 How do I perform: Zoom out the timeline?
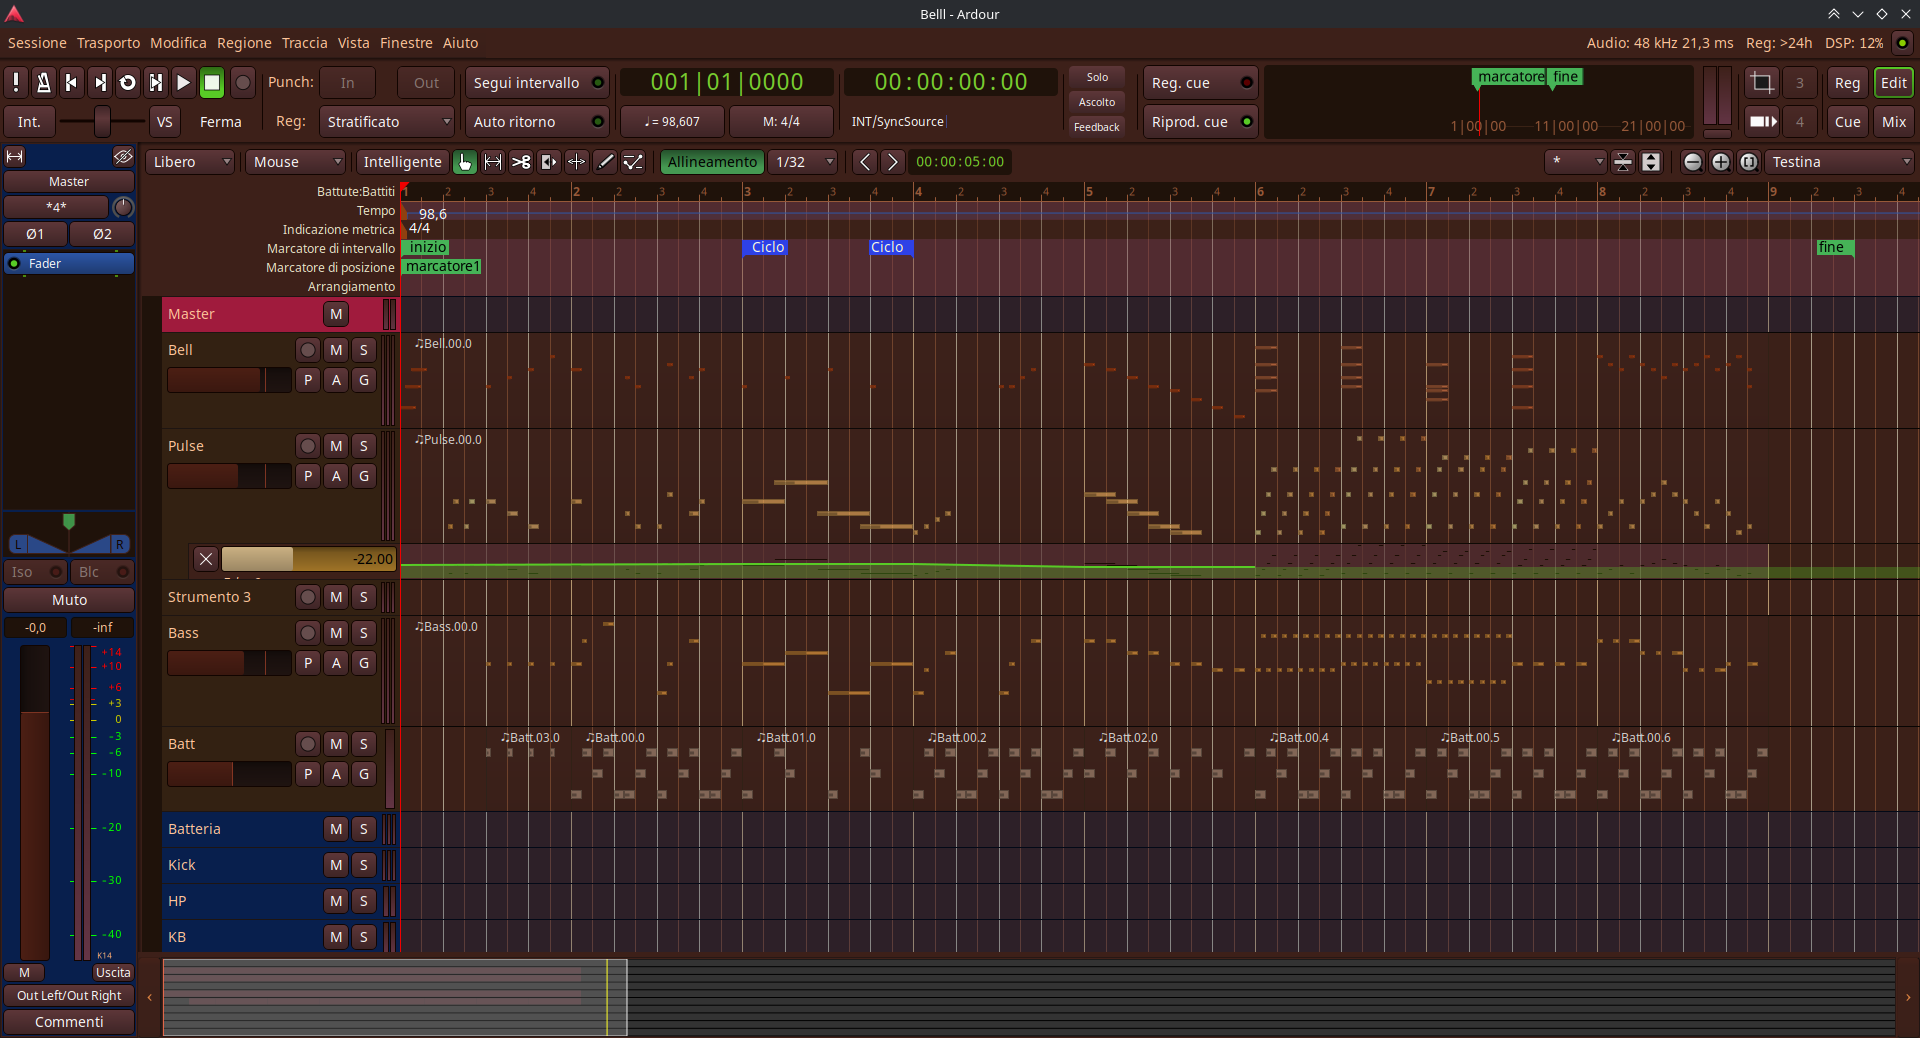(x=1692, y=162)
